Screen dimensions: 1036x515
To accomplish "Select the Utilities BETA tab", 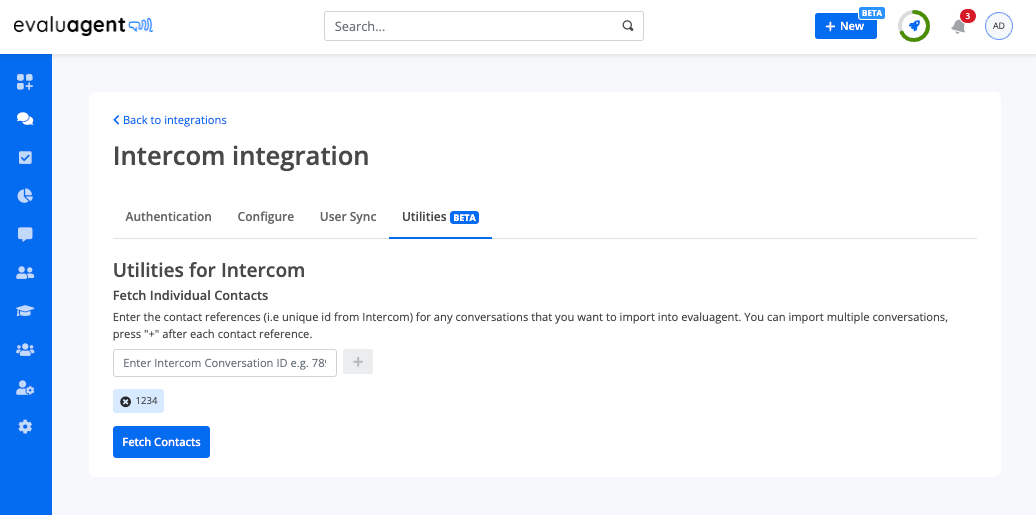I will [440, 217].
